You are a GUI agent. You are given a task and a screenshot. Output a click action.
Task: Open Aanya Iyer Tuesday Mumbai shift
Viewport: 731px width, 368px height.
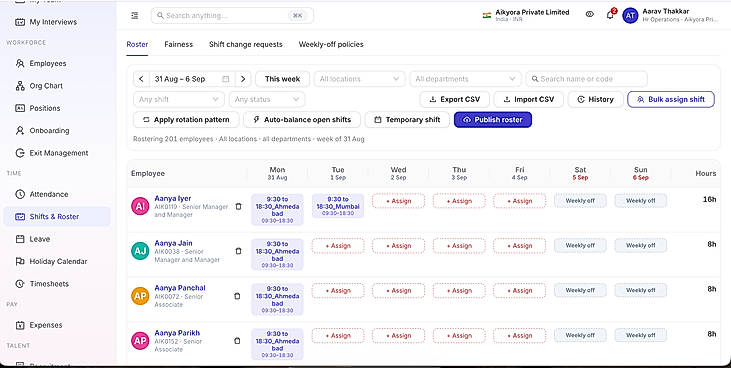[338, 206]
